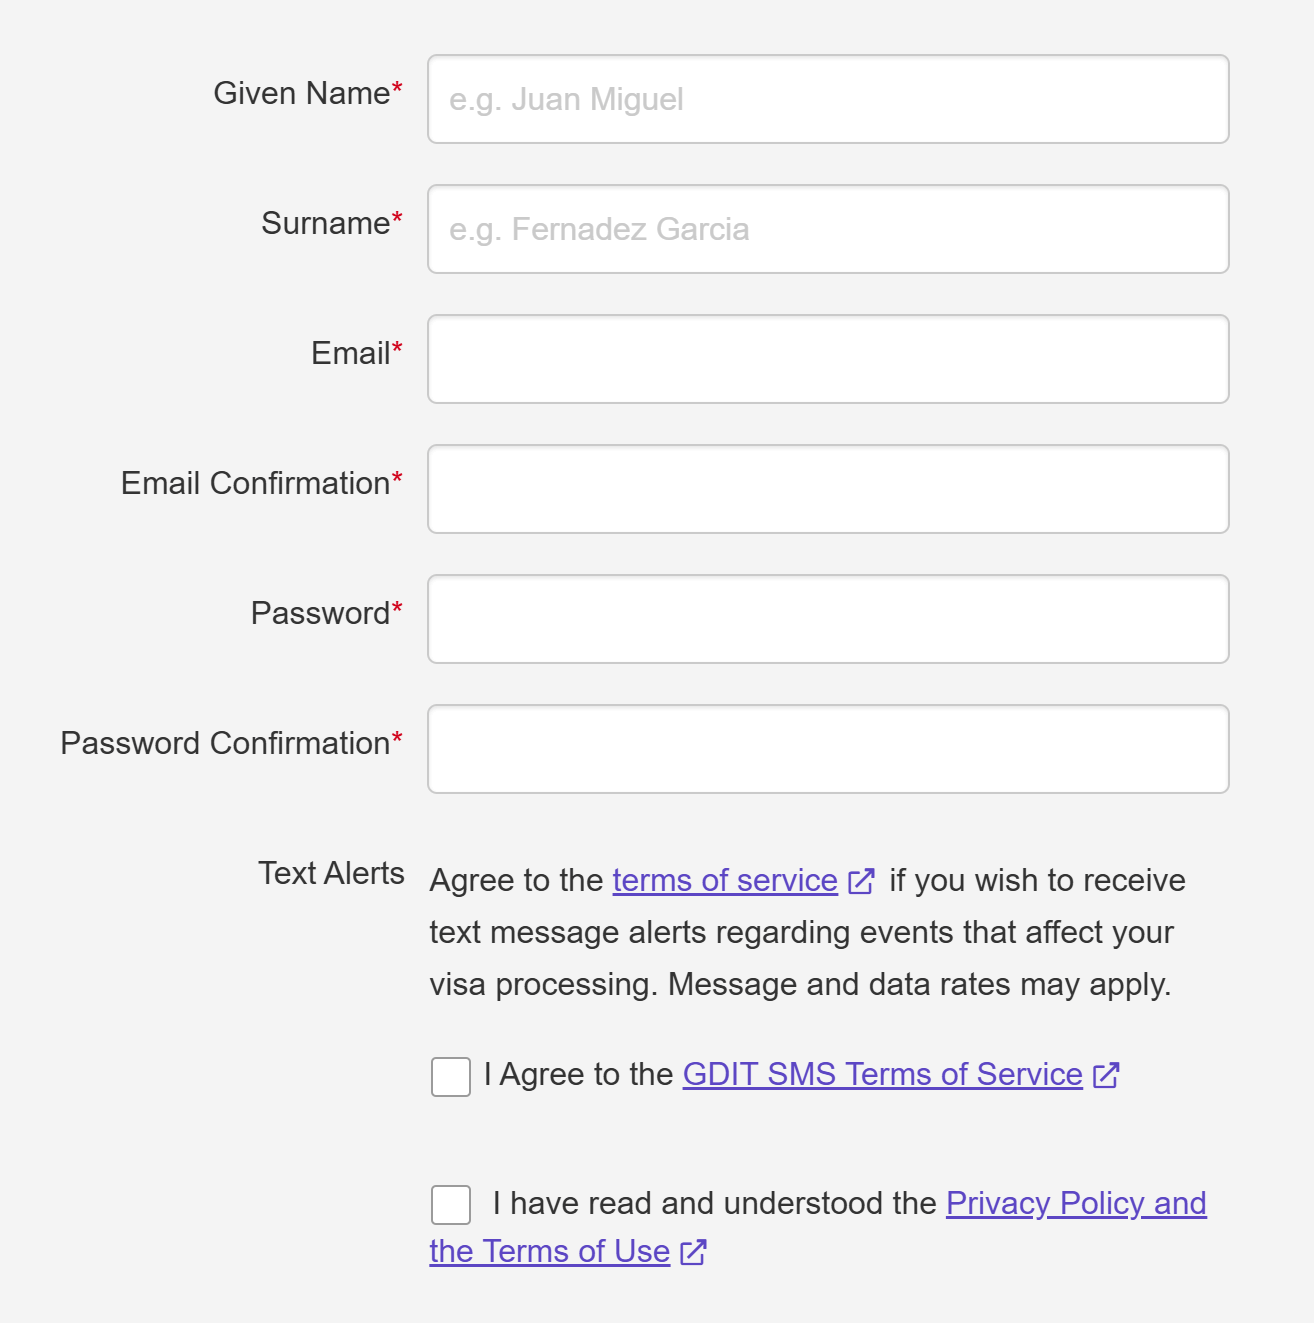Click the external-link icon beside GDIT SMS Terms
This screenshot has height=1323, width=1314.
pyautogui.click(x=1106, y=1075)
